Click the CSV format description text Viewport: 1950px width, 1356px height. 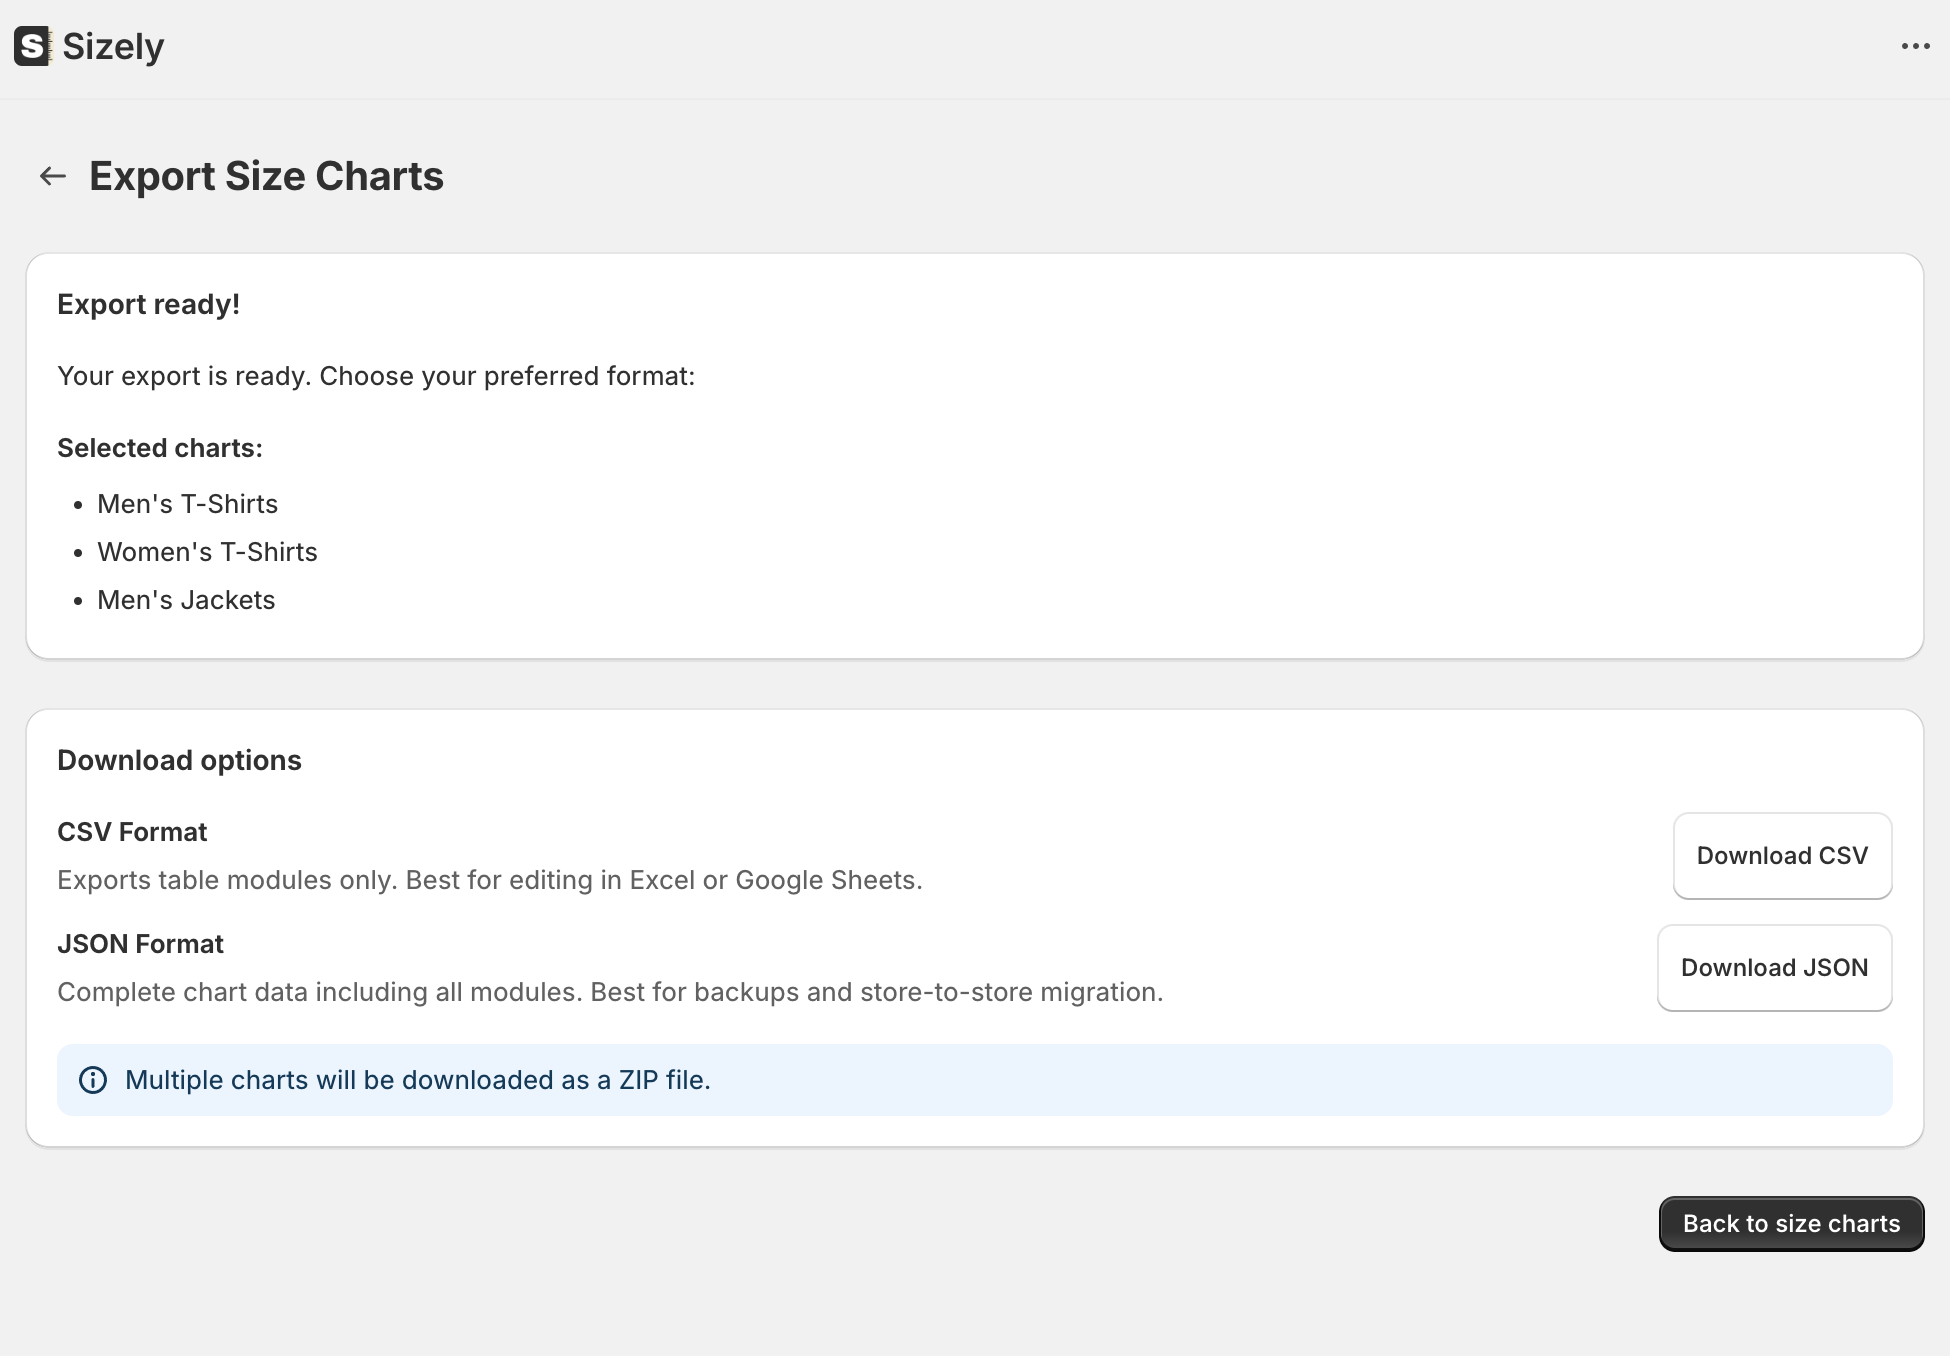[490, 880]
